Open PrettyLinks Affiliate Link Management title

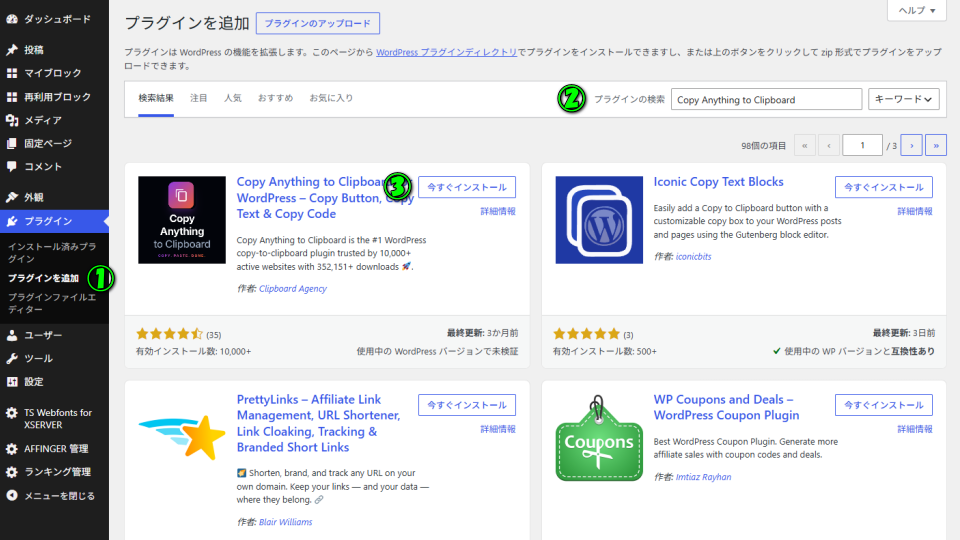click(318, 423)
